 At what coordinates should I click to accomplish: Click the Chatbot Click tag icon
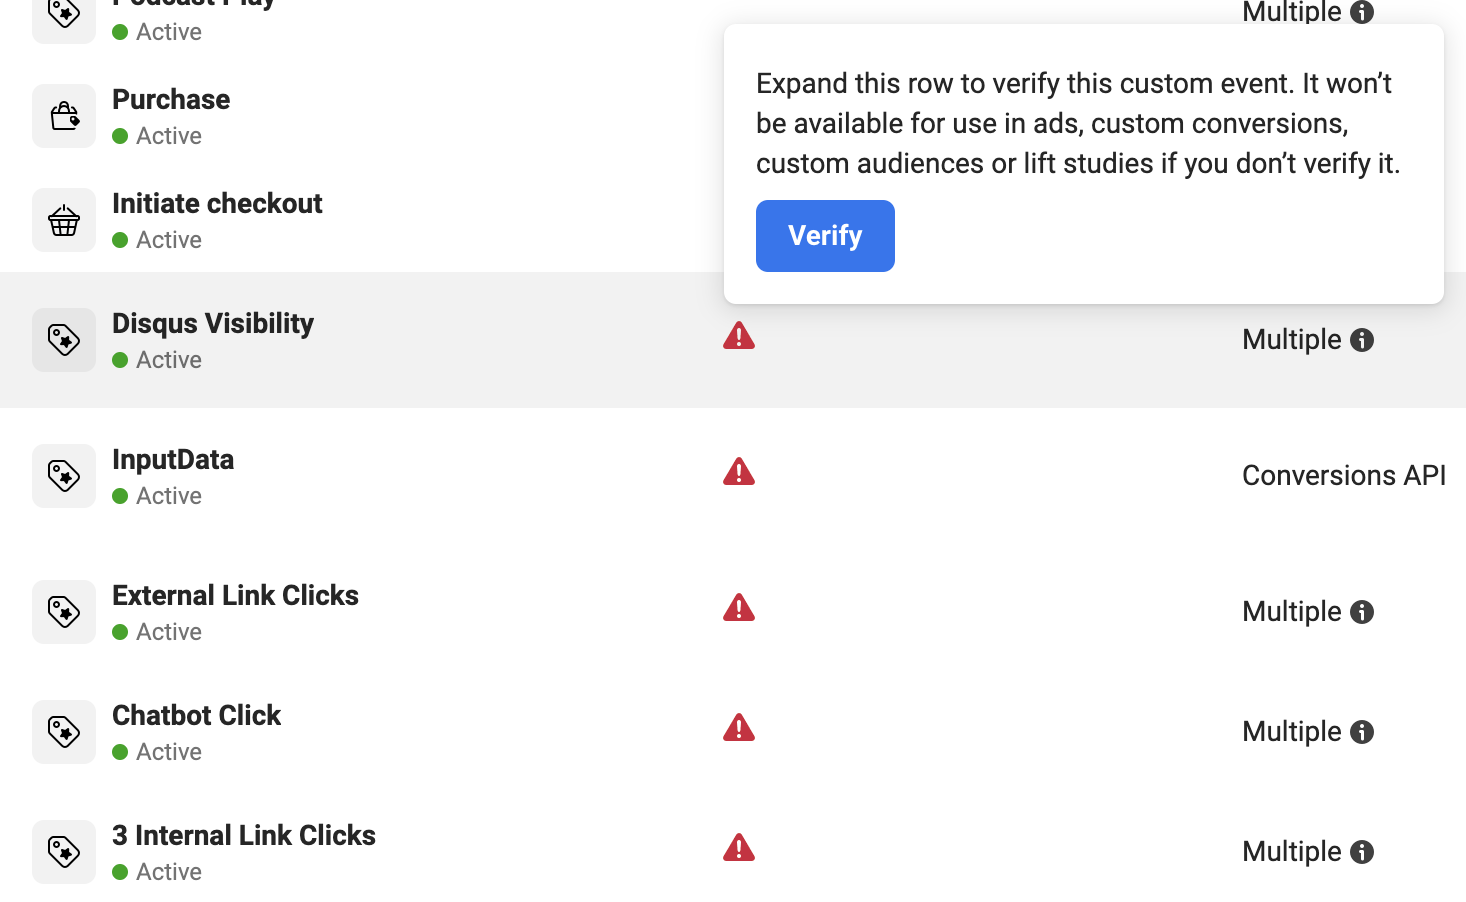pyautogui.click(x=64, y=732)
